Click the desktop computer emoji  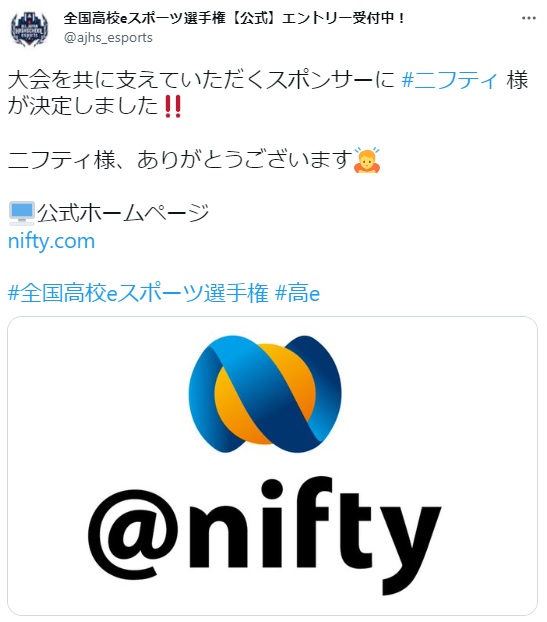coord(22,213)
